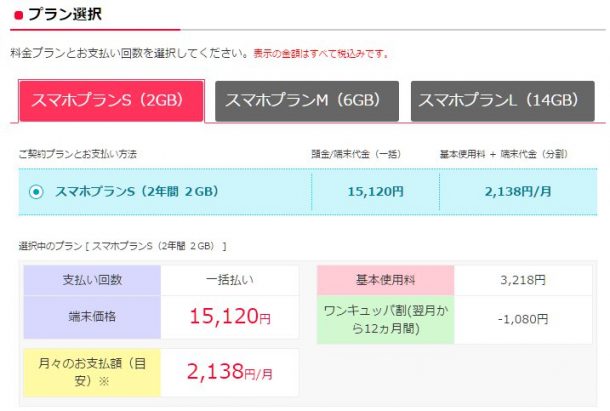Select the スマホプランS (2GB) tab
The image size is (610, 411).
[x=111, y=101]
